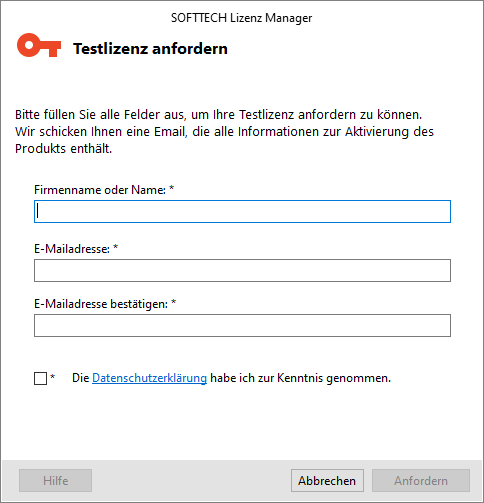The height and width of the screenshot is (503, 484).
Task: Click the asterisk after Firmenname oder Name
Action: pos(171,188)
